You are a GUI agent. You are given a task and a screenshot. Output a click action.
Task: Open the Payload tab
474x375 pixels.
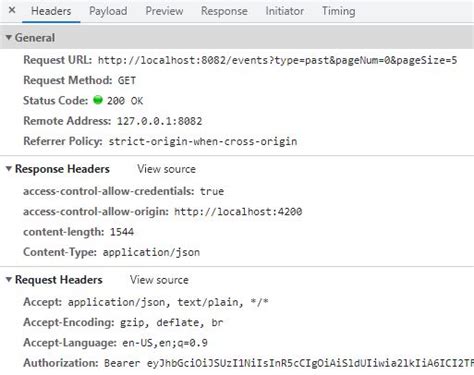[x=108, y=11]
